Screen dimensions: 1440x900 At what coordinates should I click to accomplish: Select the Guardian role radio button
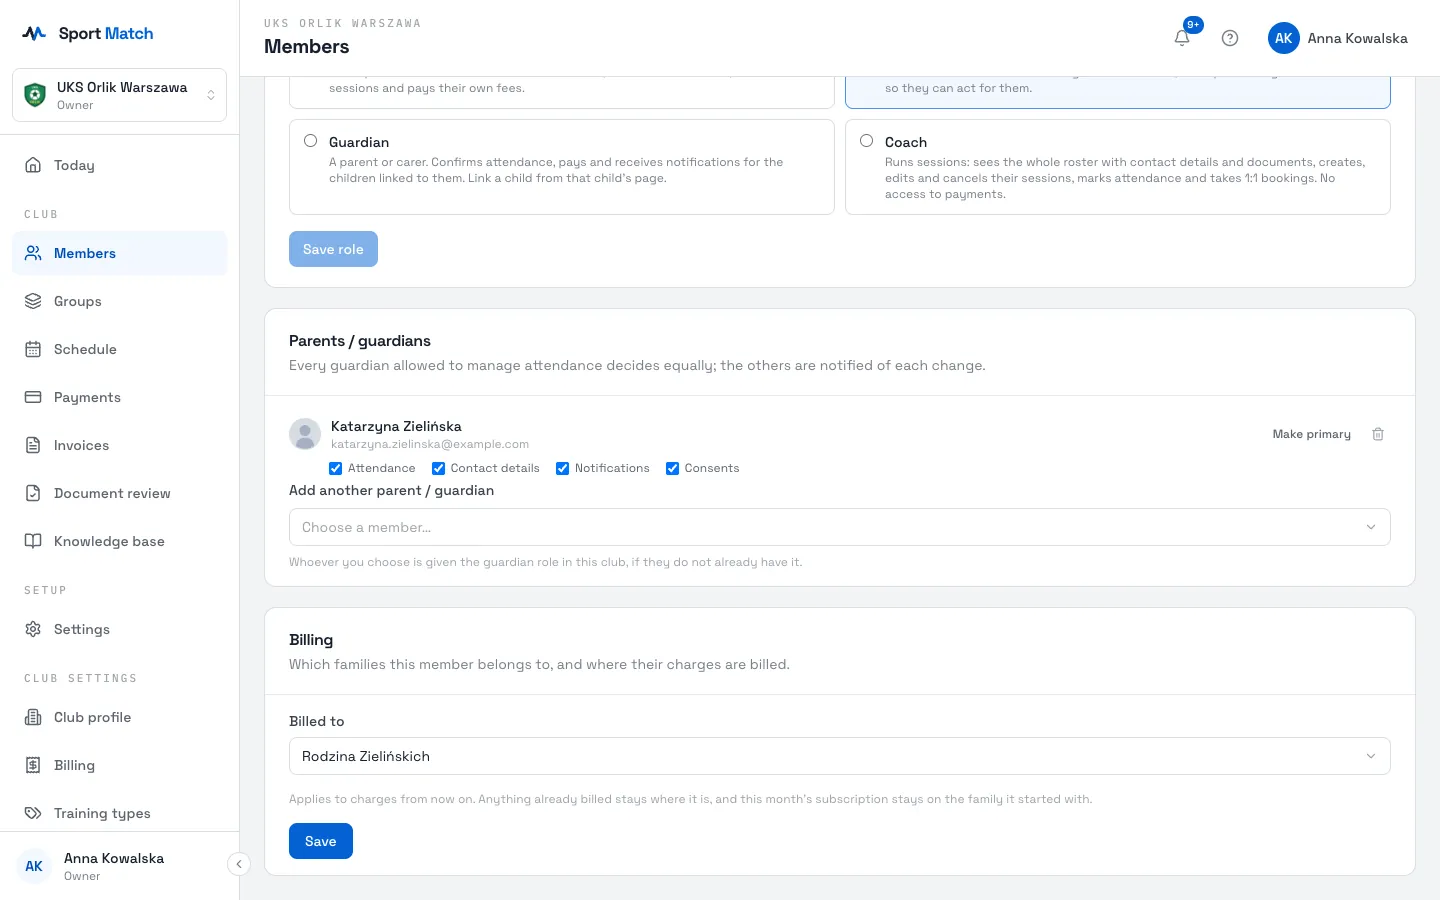[311, 141]
